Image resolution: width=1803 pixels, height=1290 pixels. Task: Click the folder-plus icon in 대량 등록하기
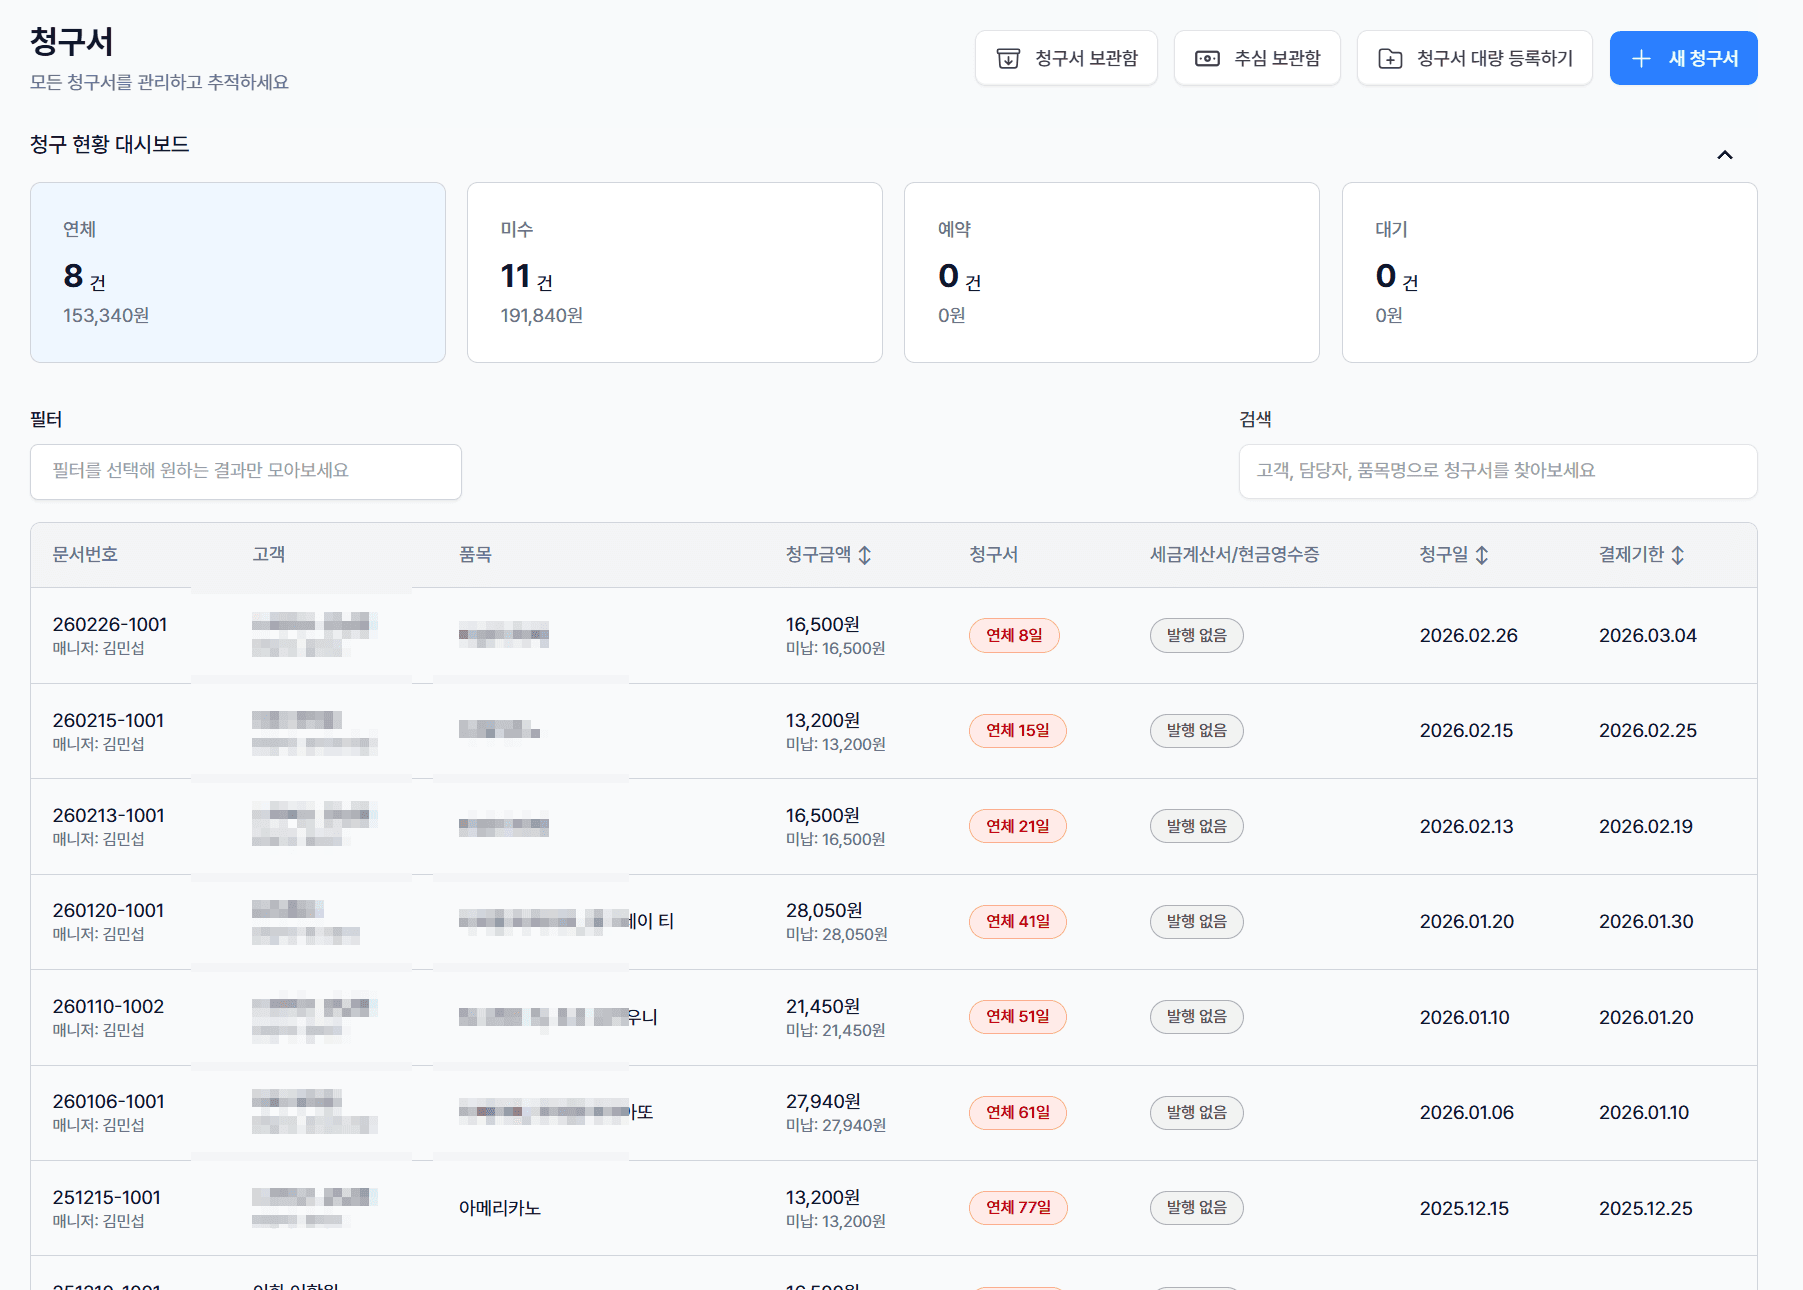pos(1390,59)
